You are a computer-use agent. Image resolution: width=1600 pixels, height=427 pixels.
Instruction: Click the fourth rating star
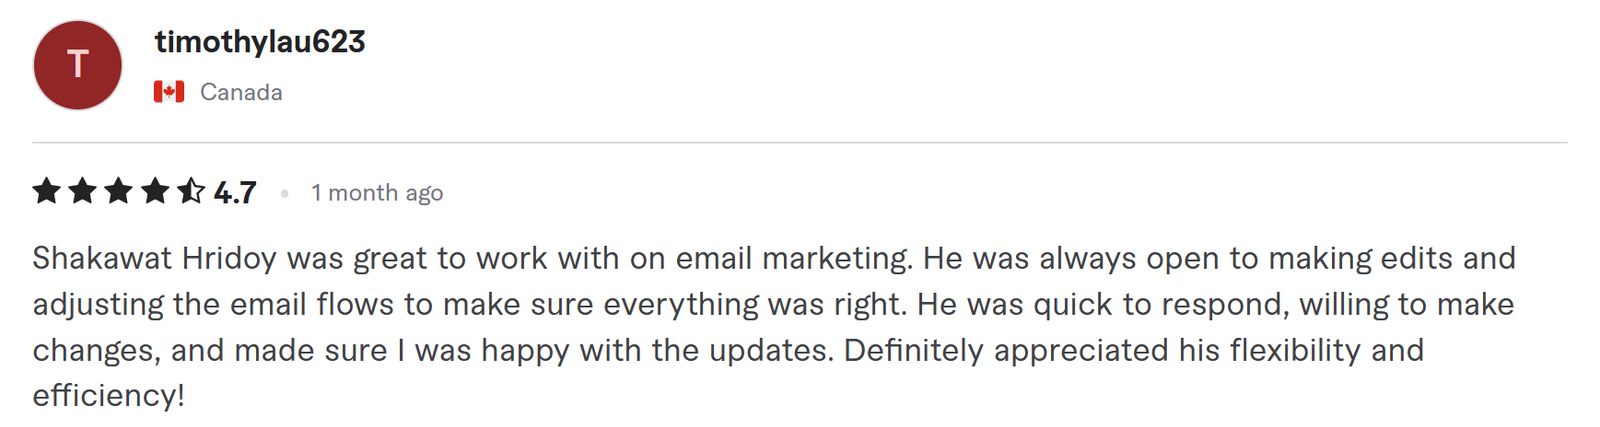point(155,191)
